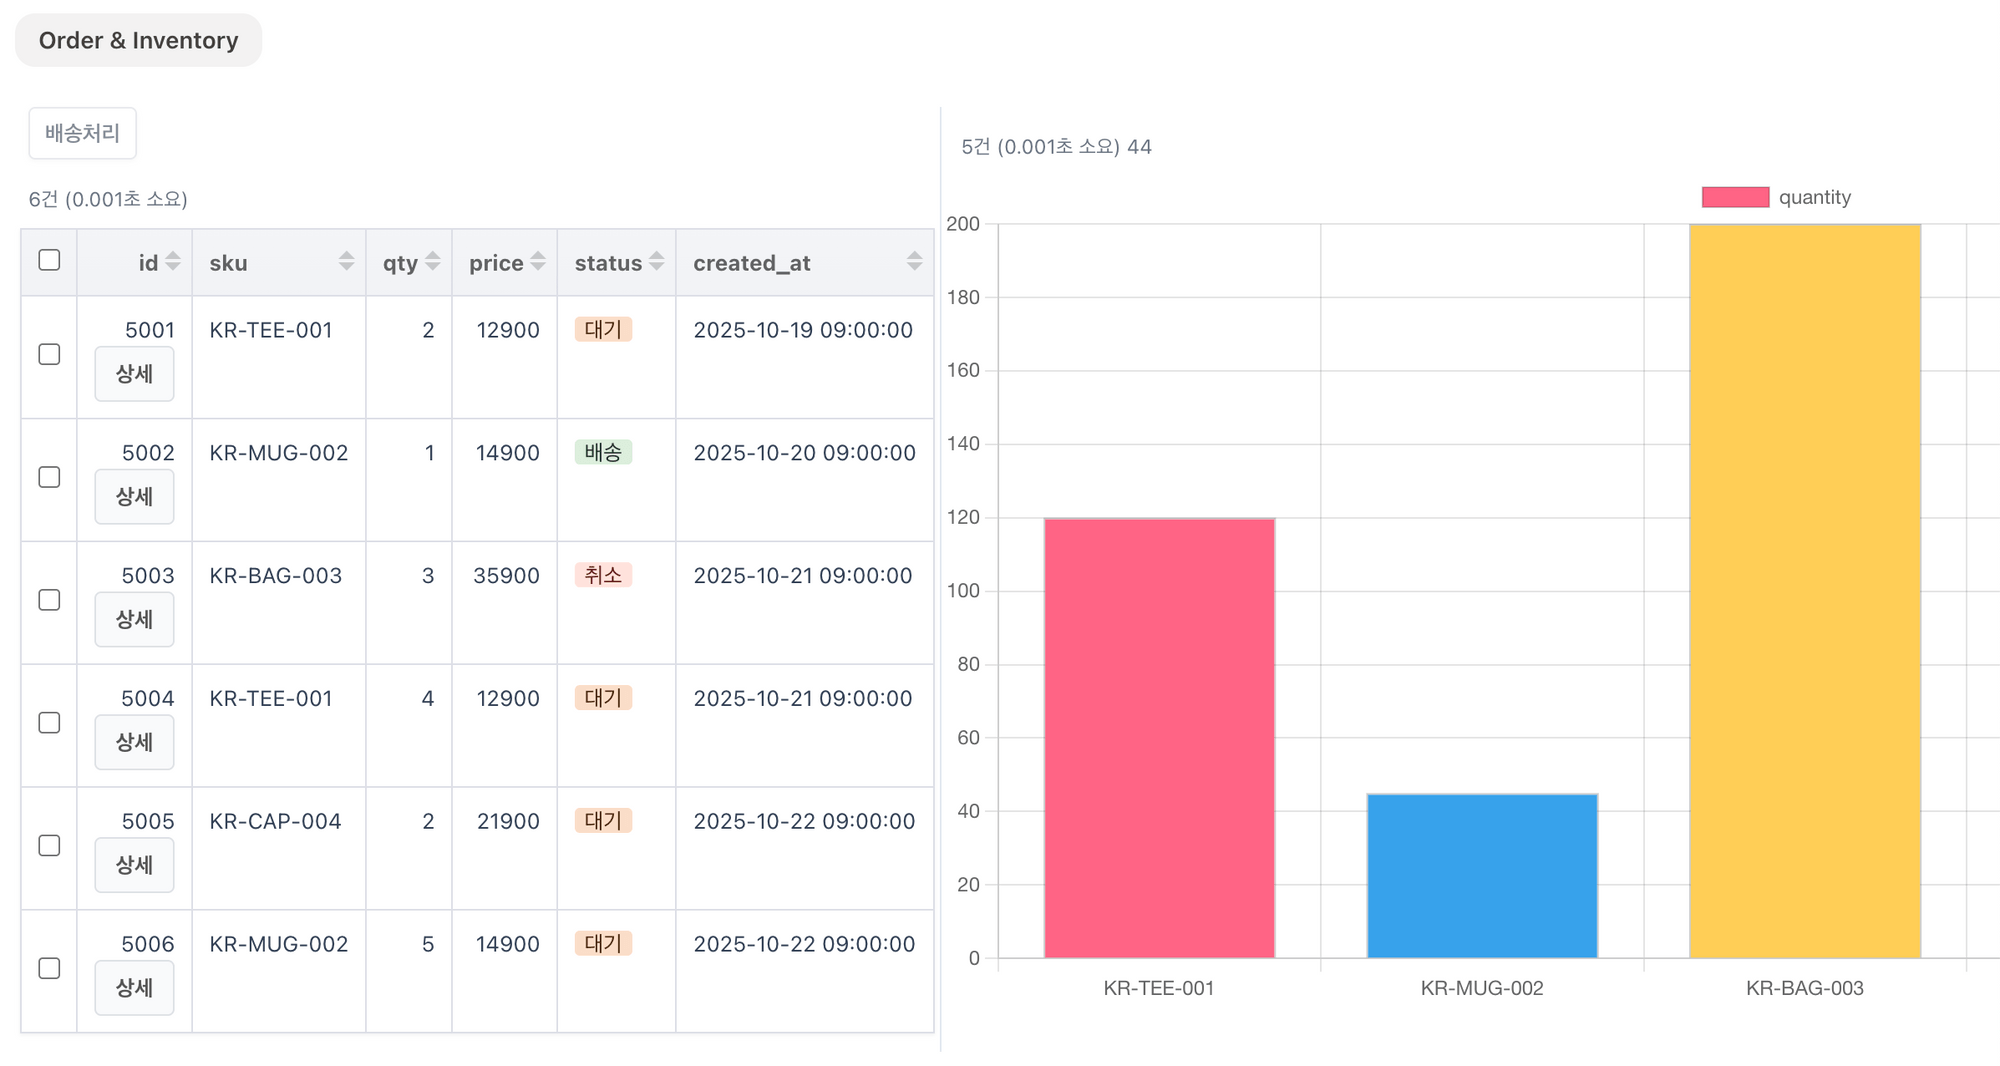The width and height of the screenshot is (2000, 1066).
Task: Sort orders by qty column
Action: pos(432,262)
